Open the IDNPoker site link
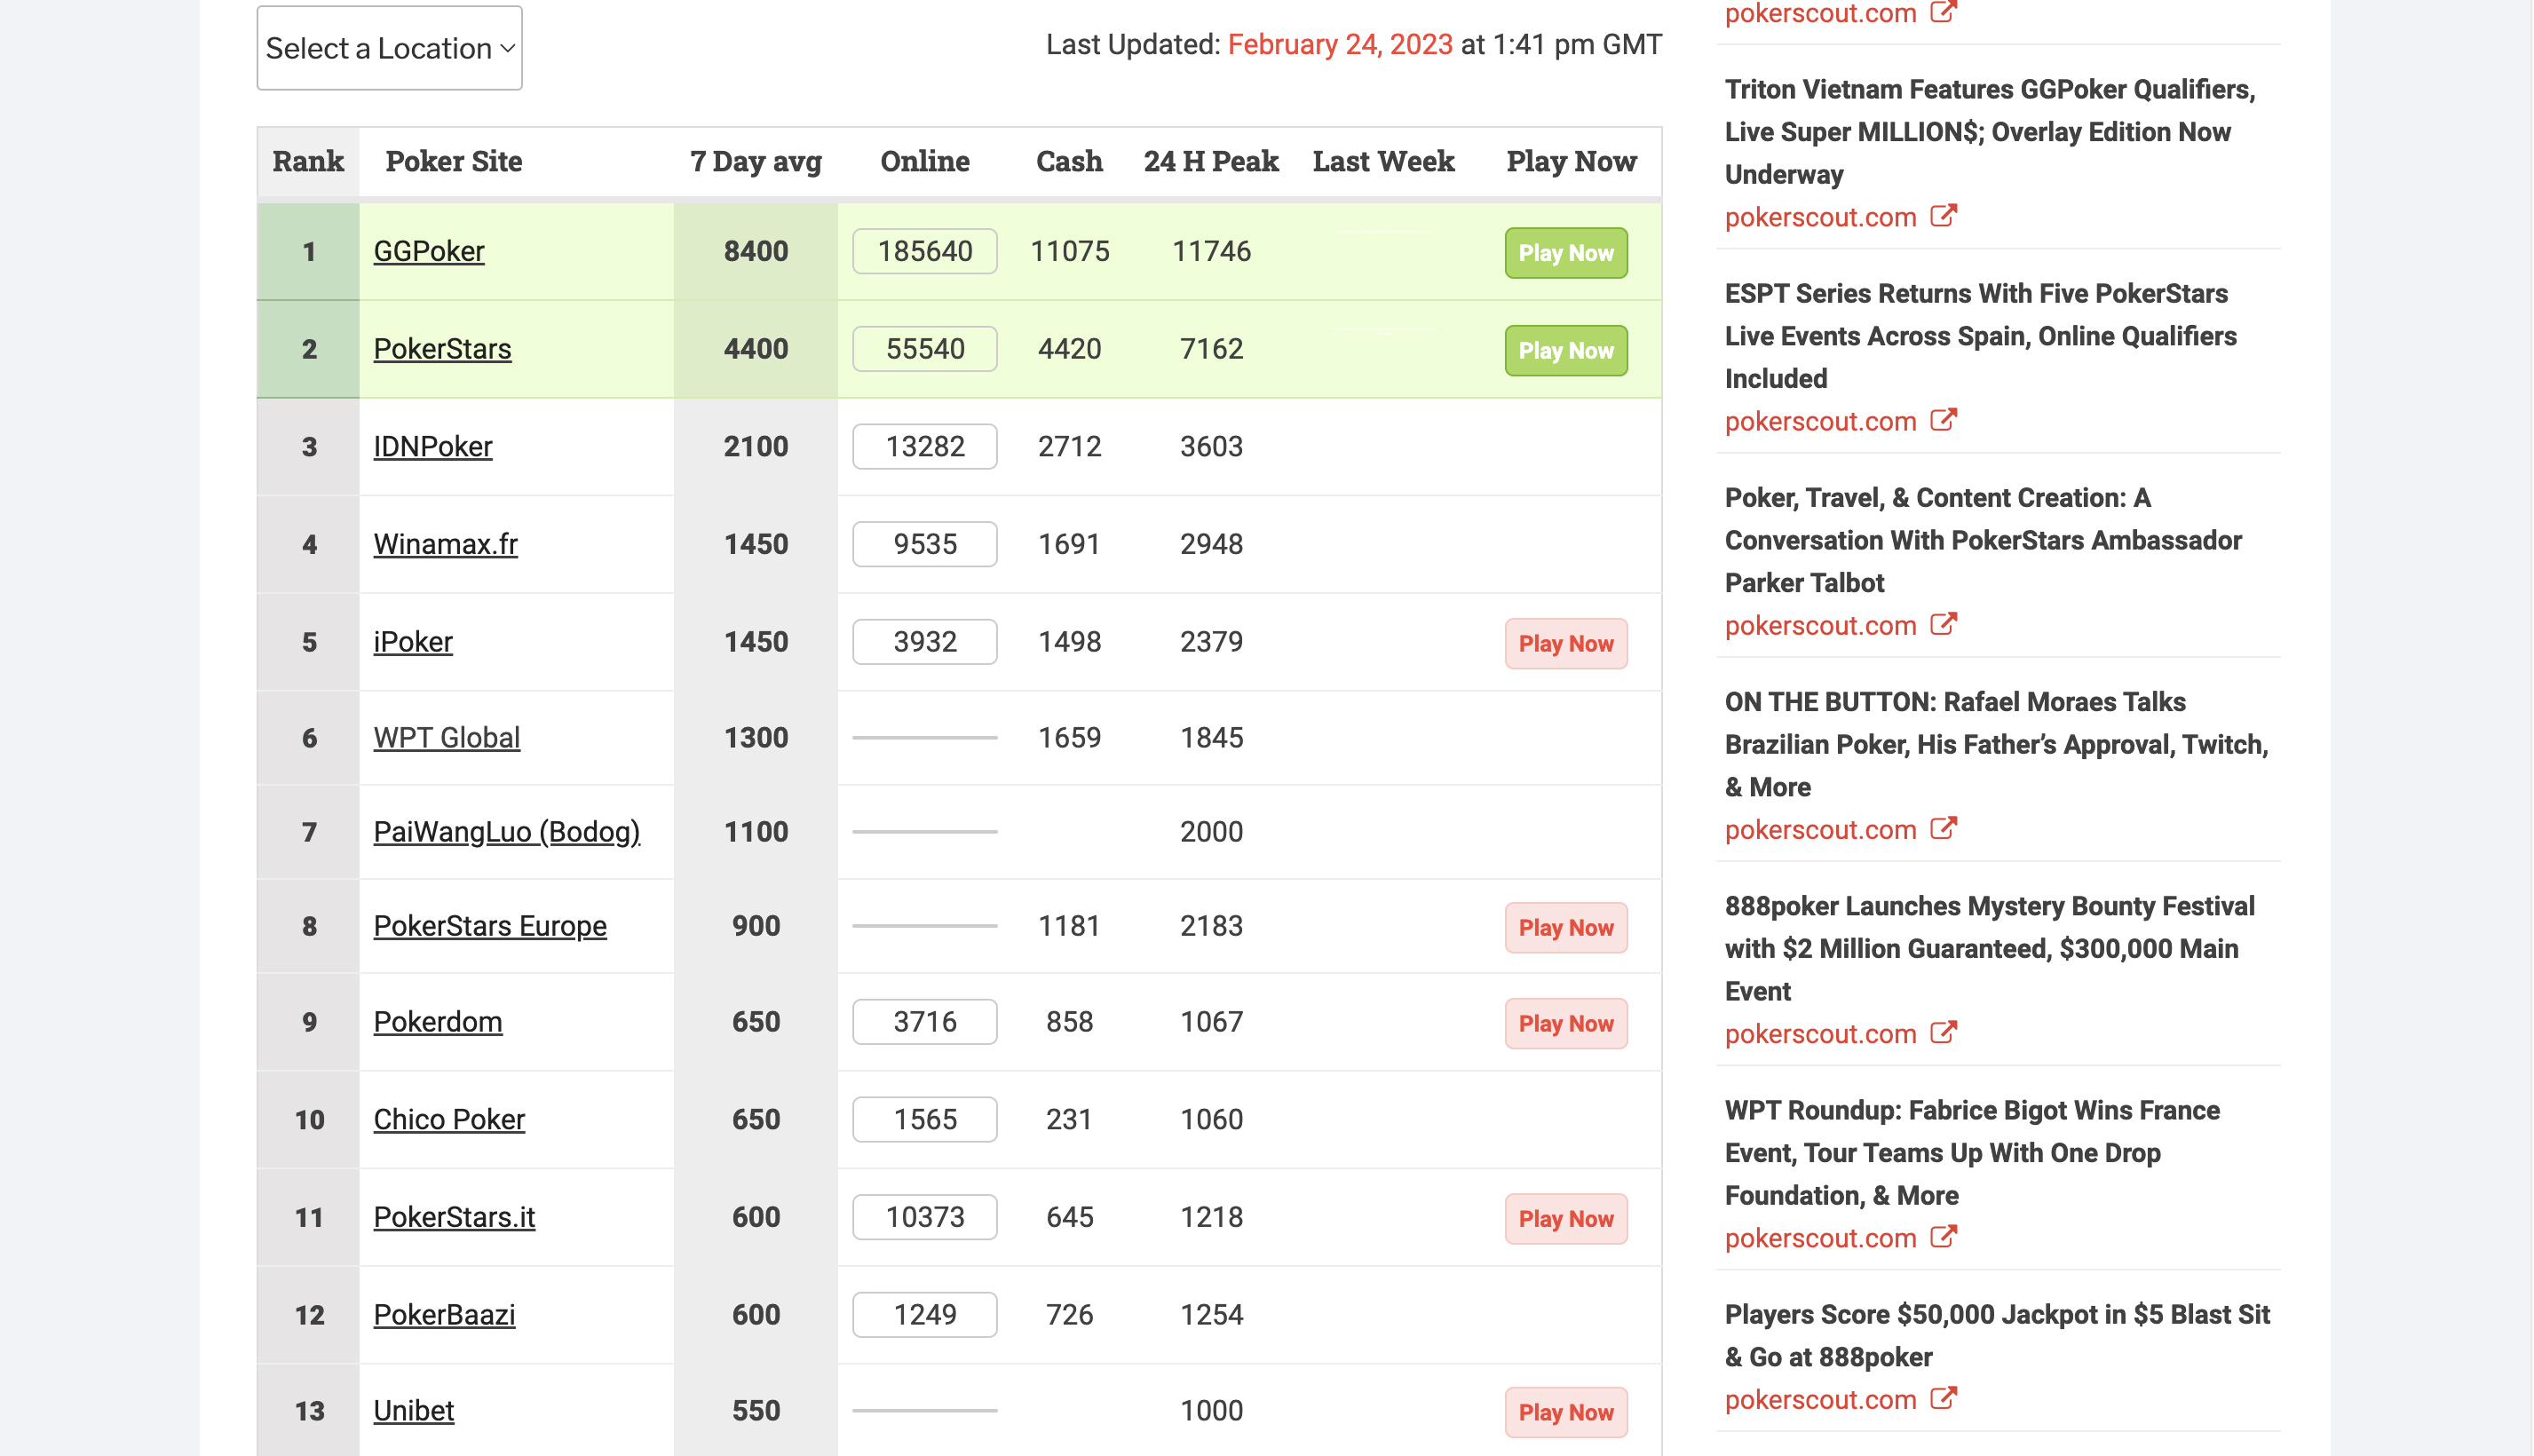Image resolution: width=2534 pixels, height=1456 pixels. click(x=432, y=446)
